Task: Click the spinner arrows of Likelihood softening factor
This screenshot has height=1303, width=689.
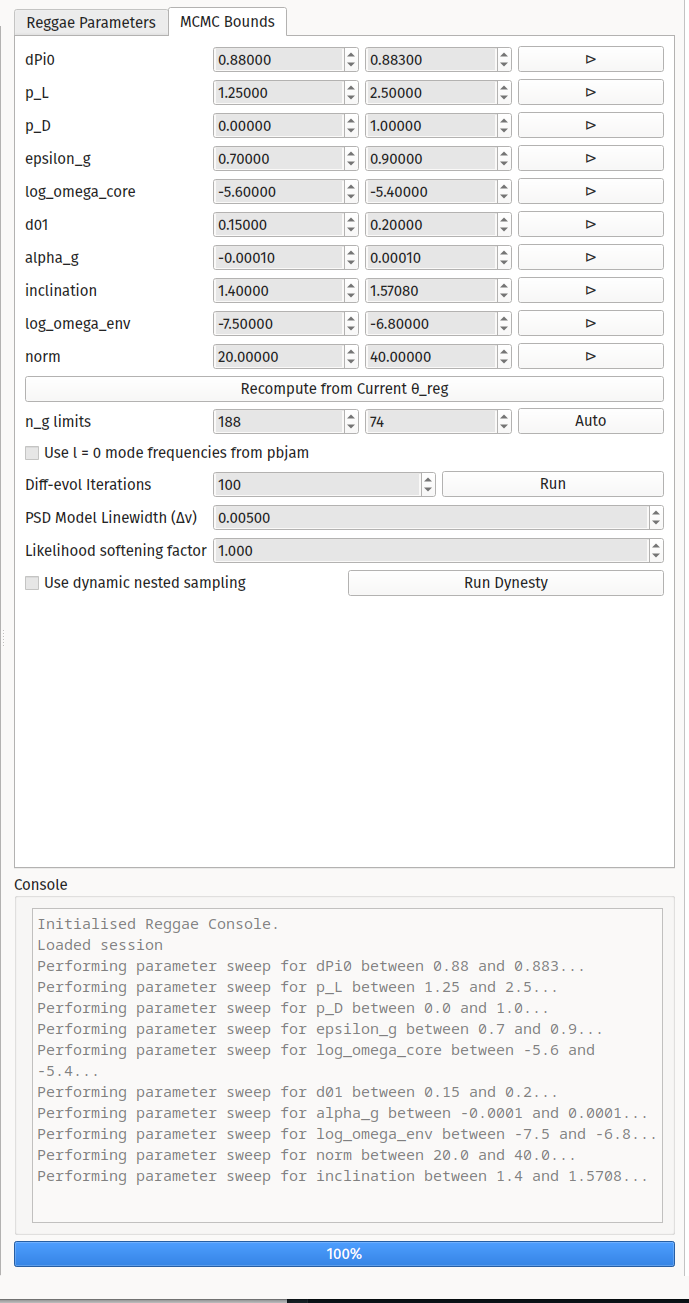Action: [x=656, y=550]
